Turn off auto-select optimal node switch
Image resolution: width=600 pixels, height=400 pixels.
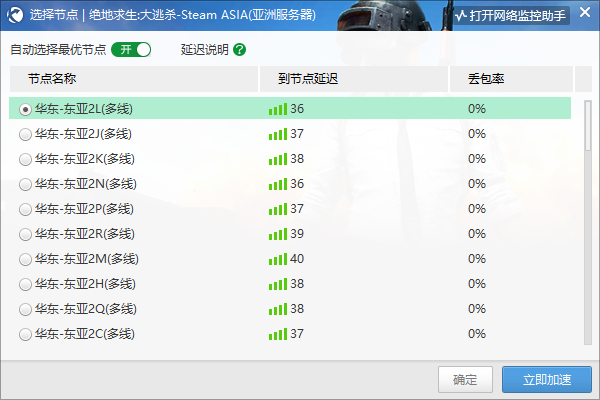click(x=131, y=50)
